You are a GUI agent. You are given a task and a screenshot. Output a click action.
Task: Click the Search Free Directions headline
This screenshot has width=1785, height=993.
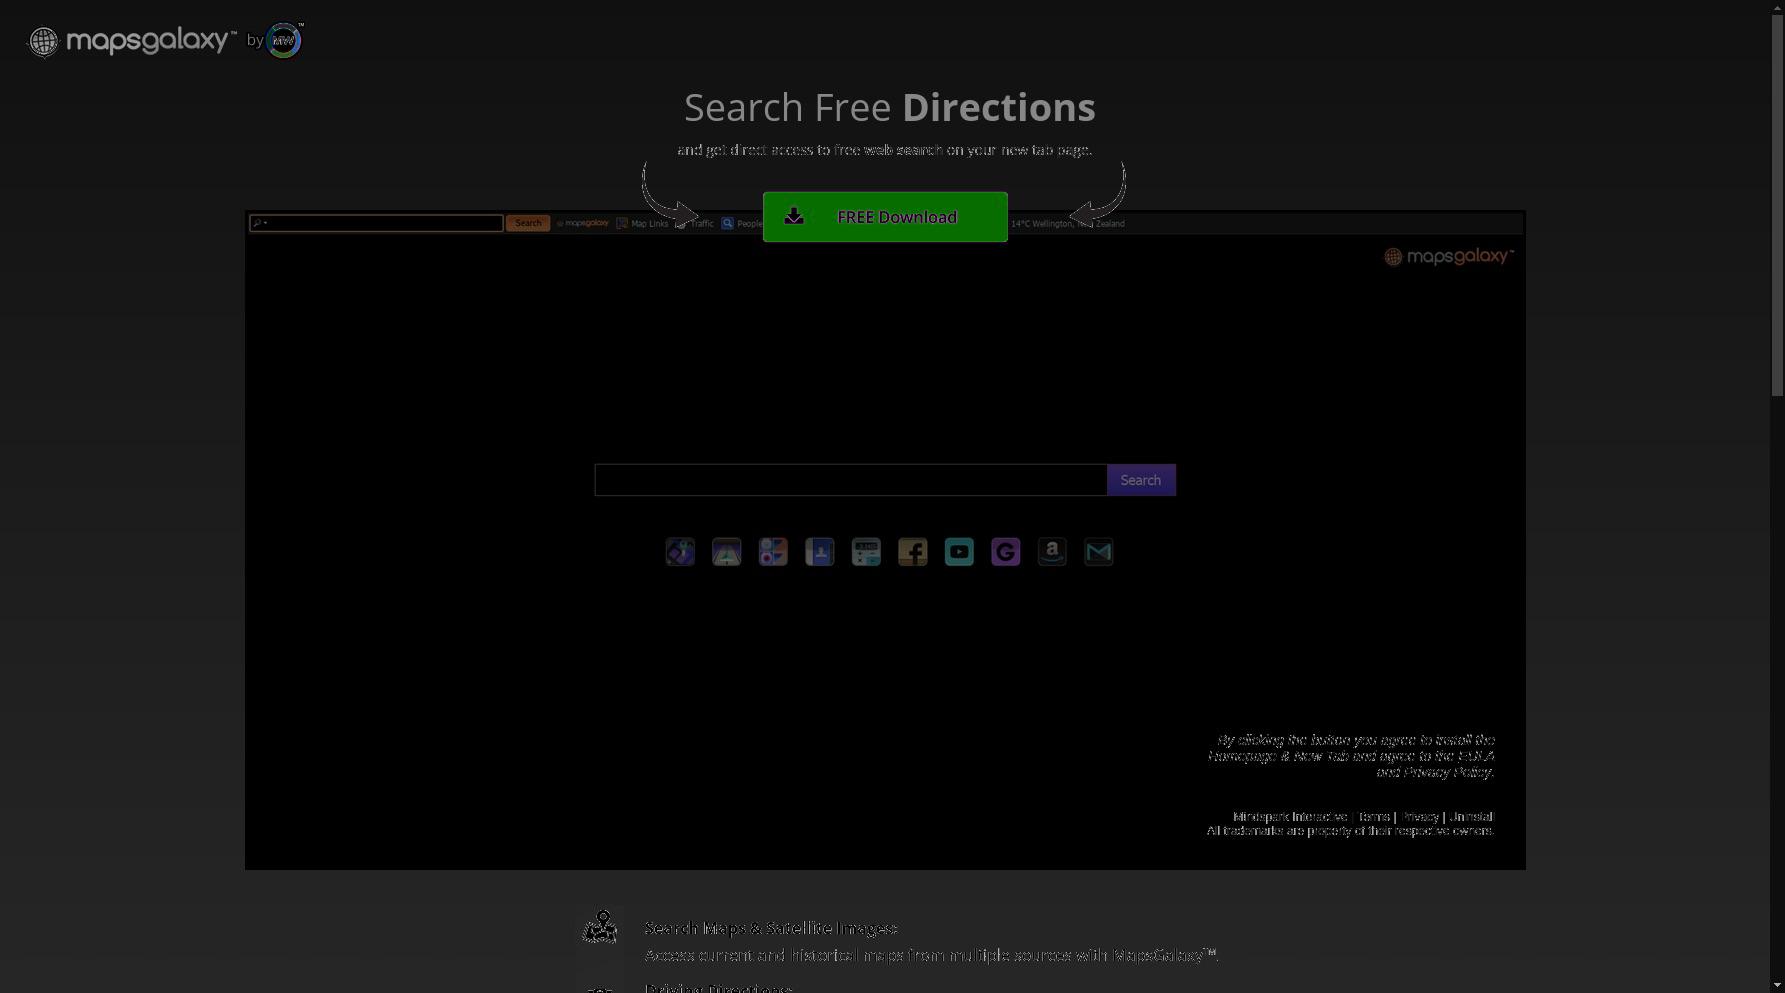point(890,108)
